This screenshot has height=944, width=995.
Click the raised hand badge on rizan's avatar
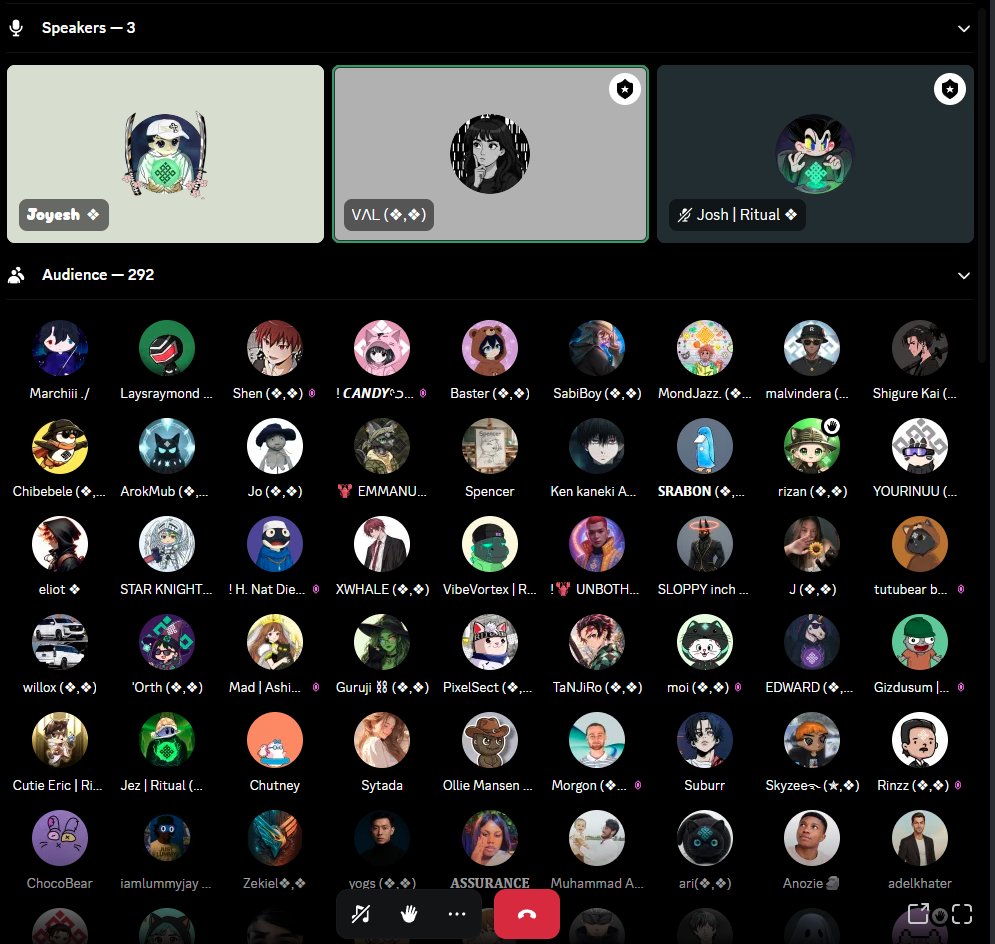click(x=831, y=426)
